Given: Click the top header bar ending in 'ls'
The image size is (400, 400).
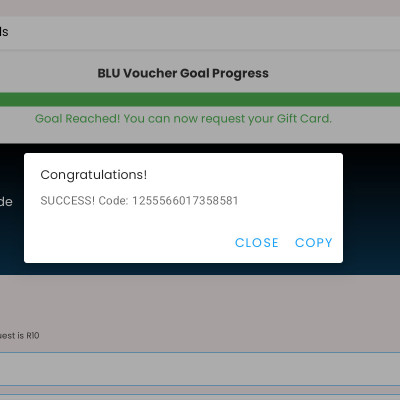Looking at the screenshot, I should point(200,32).
